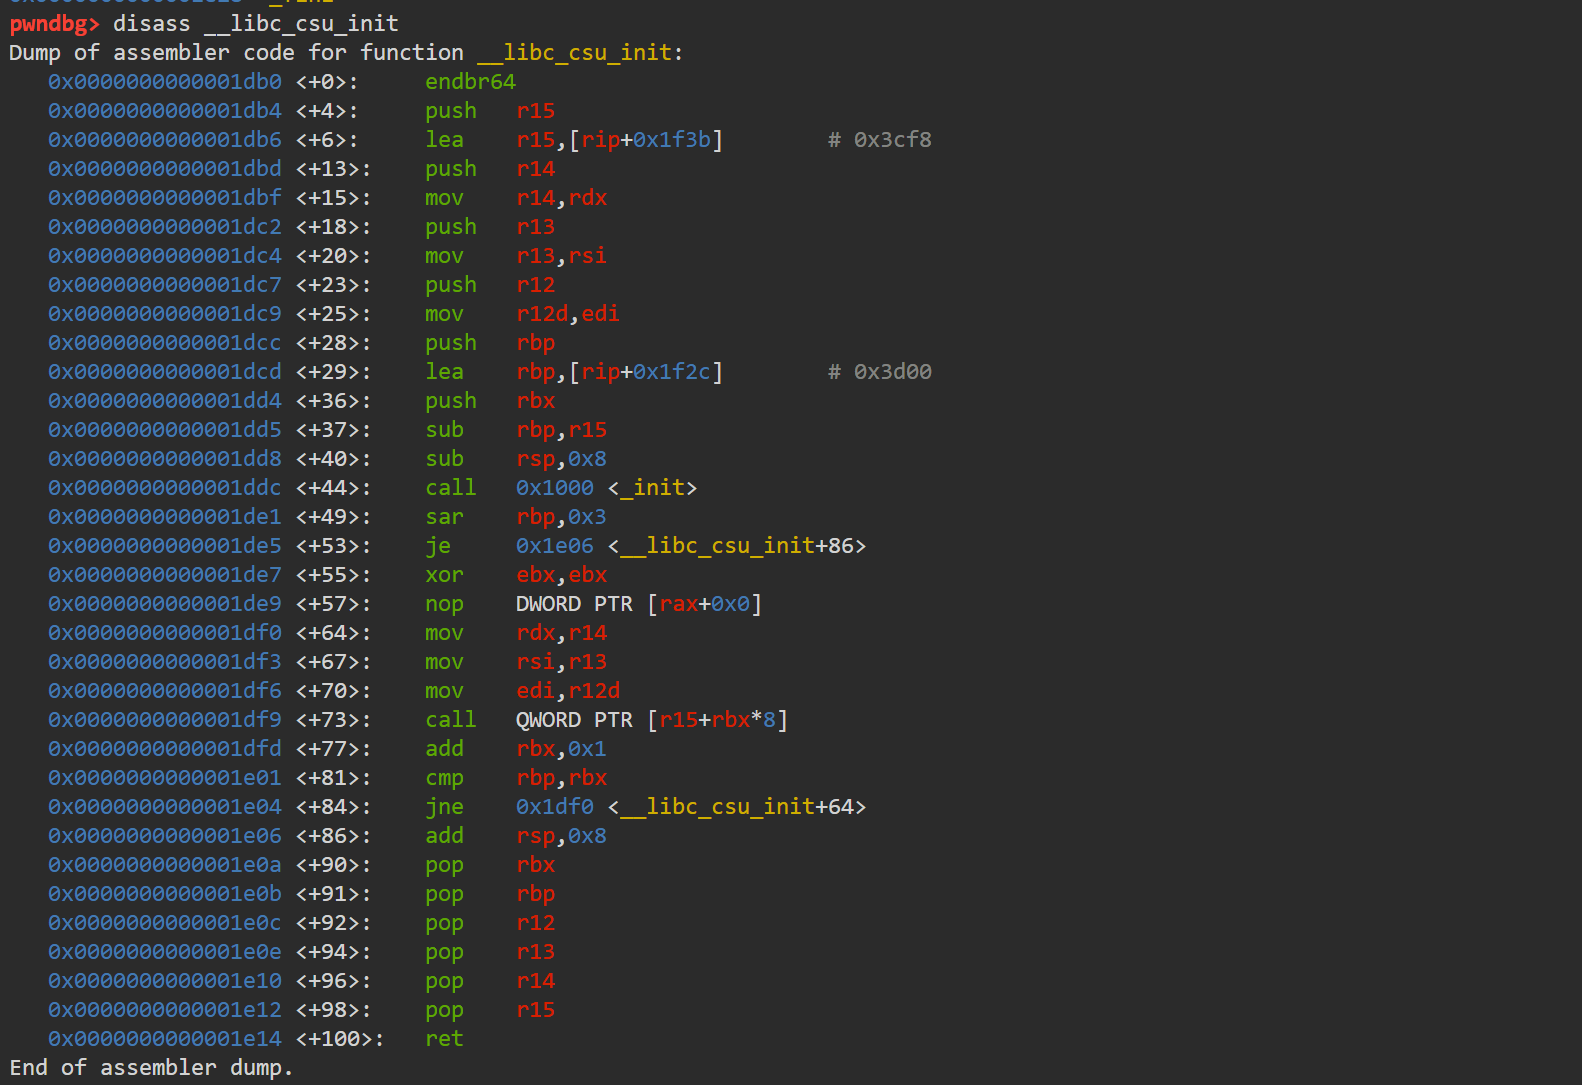Click address 0x0000000000001e06 in address column
1582x1085 pixels.
[x=165, y=835]
